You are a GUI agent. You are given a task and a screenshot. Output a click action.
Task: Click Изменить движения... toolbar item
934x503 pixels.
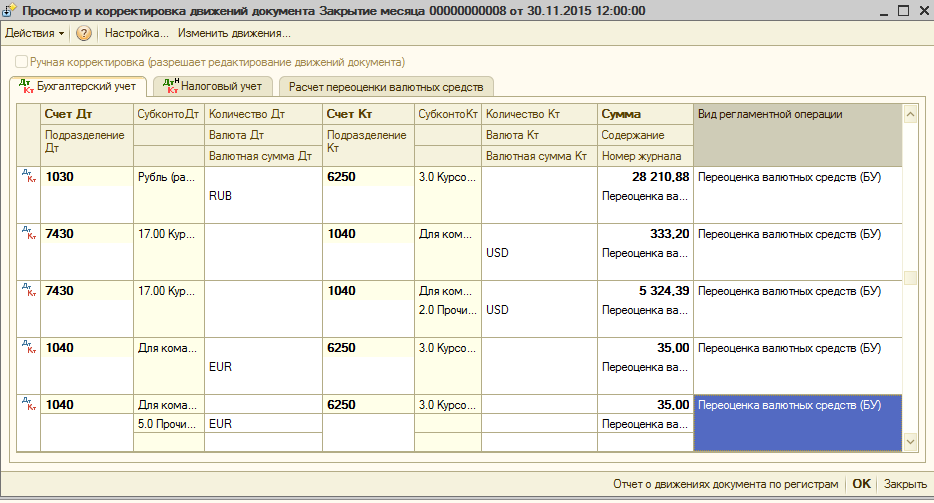pos(234,33)
